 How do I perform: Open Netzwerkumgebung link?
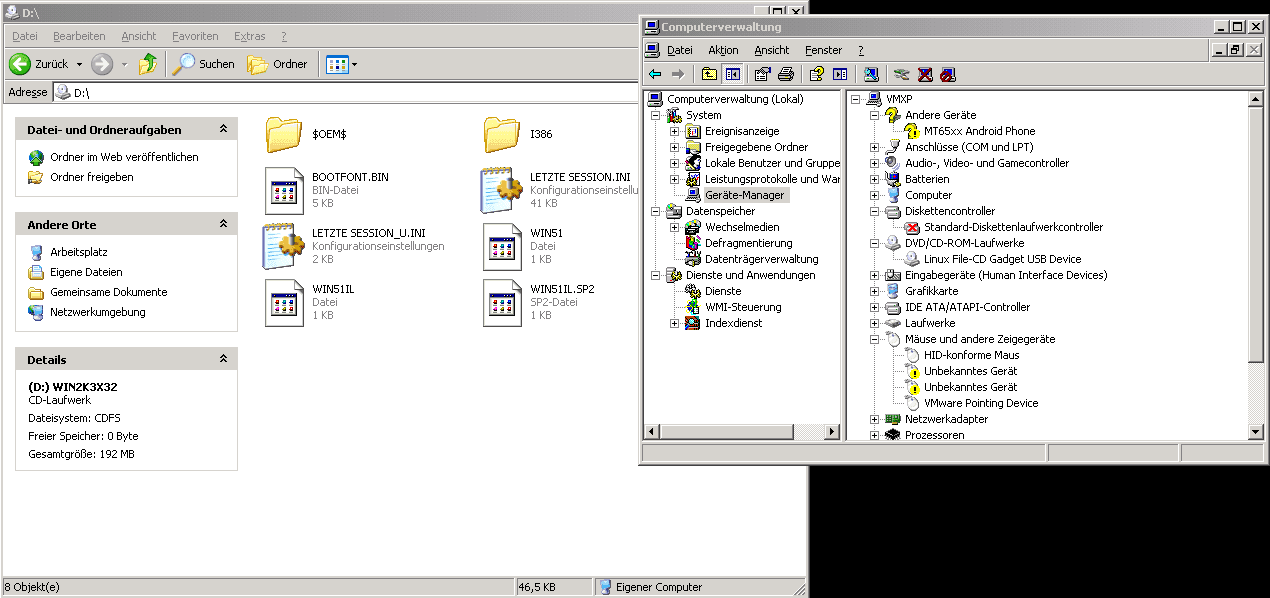click(98, 312)
